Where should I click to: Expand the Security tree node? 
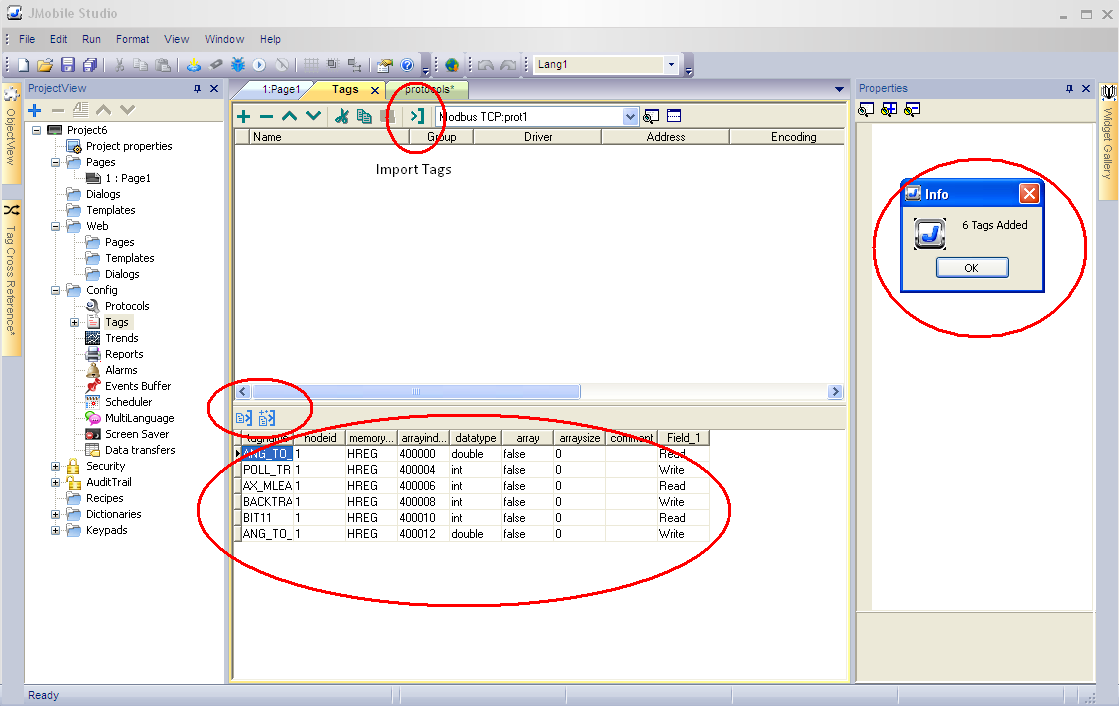pyautogui.click(x=56, y=466)
